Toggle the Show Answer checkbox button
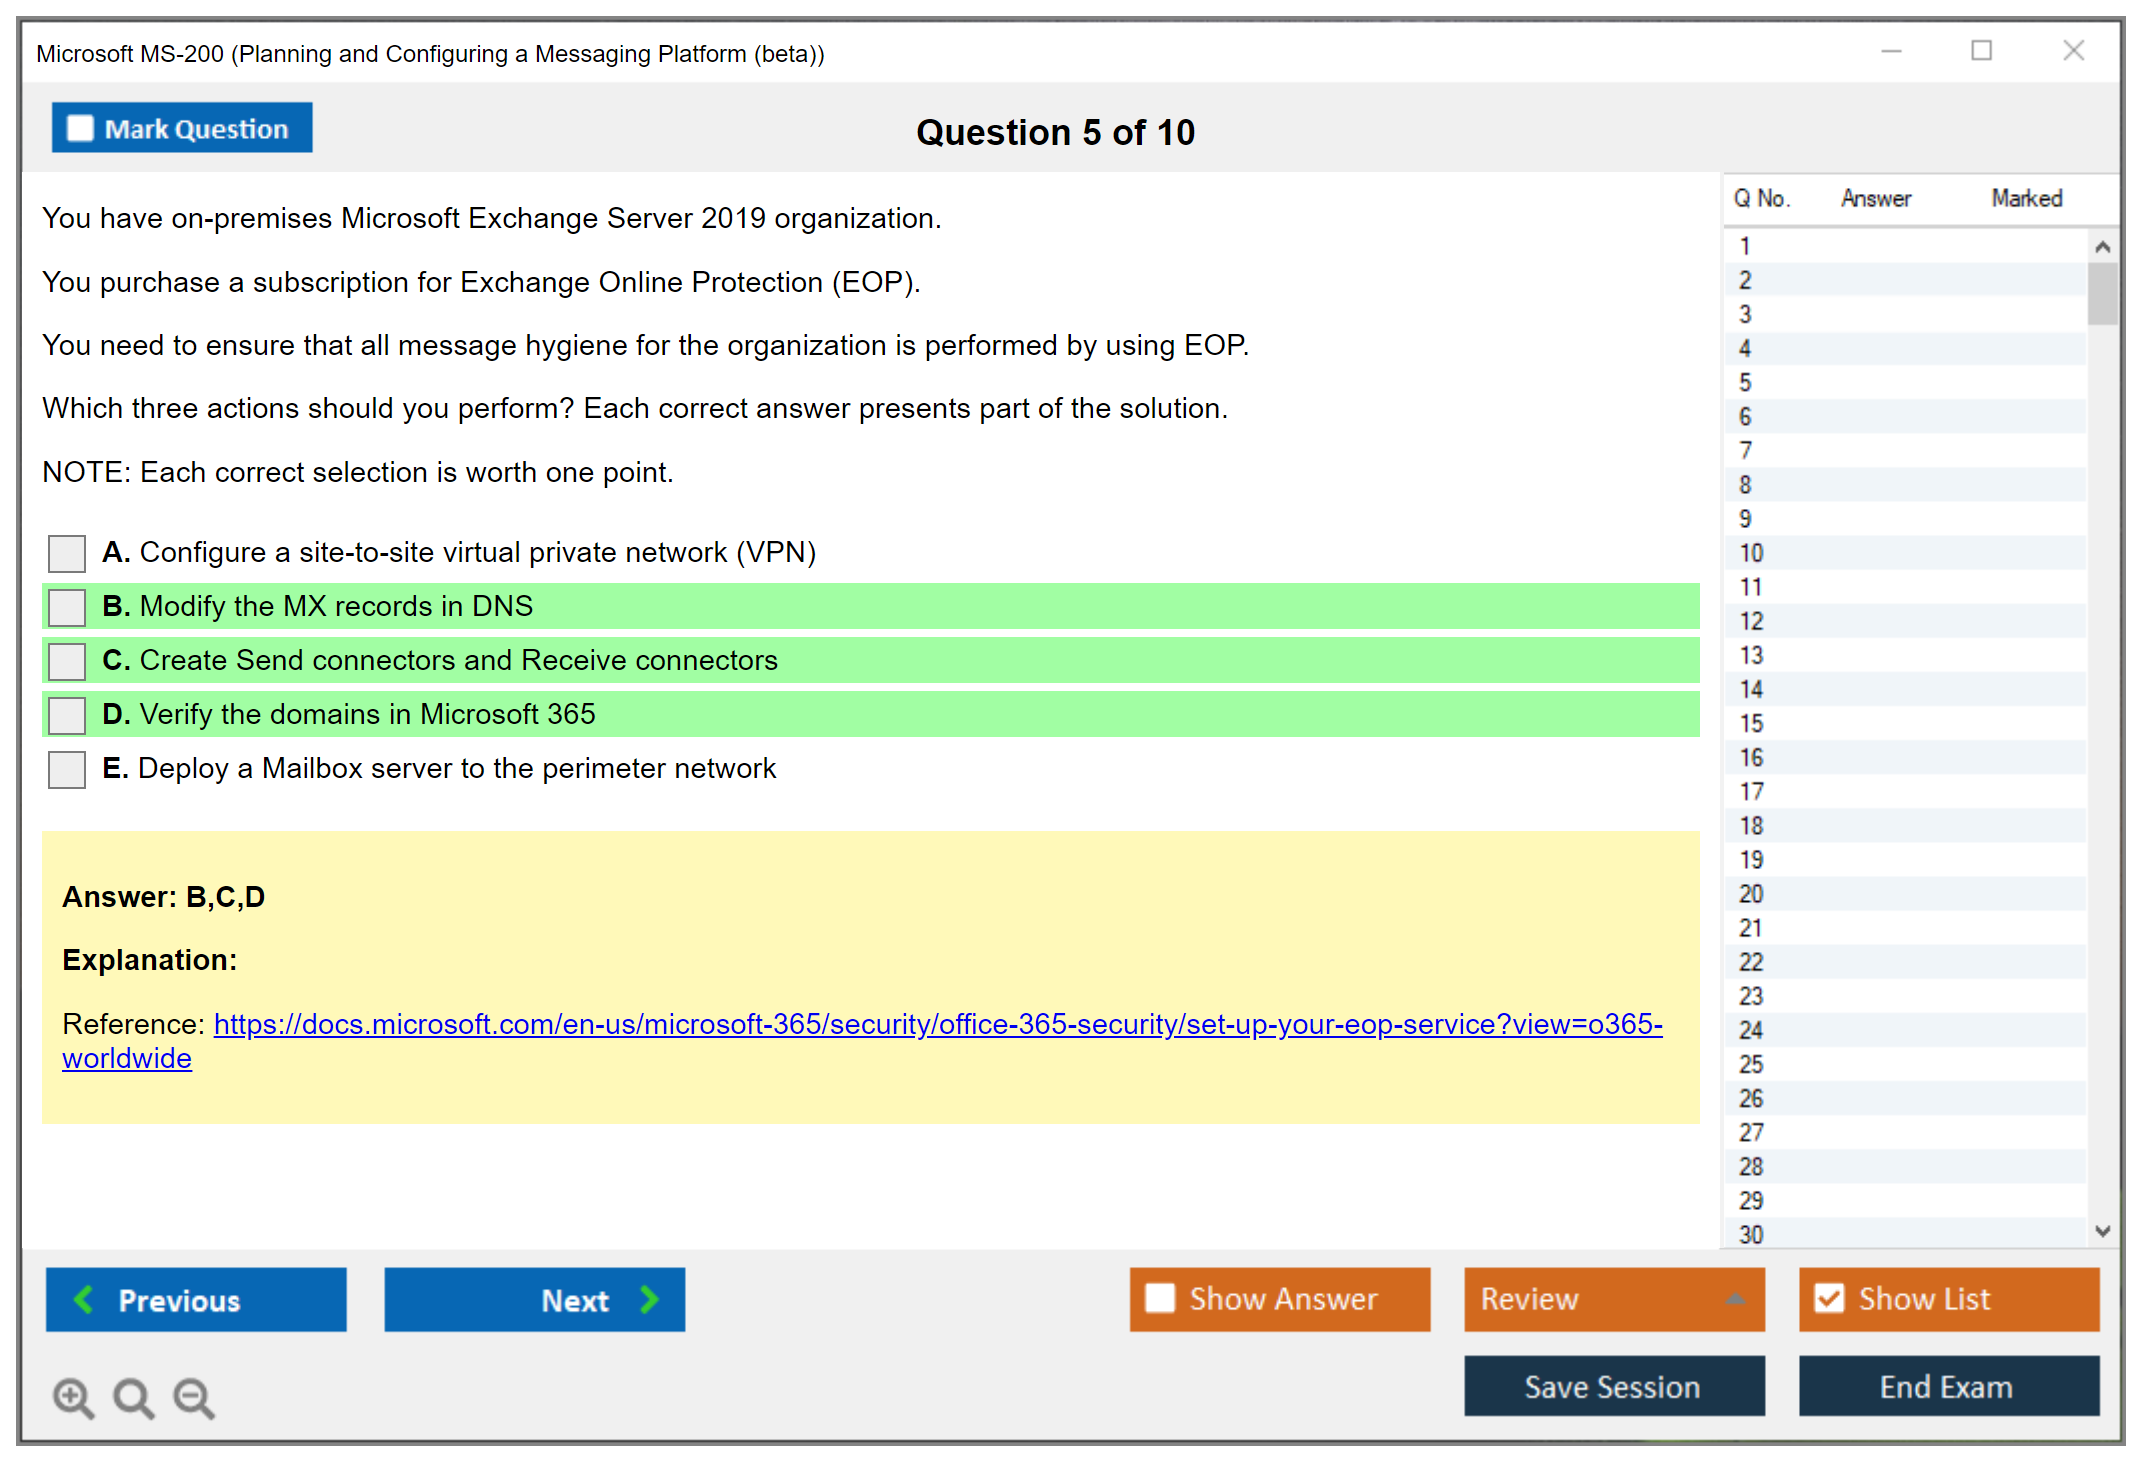This screenshot has width=2150, height=1470. pyautogui.click(x=1160, y=1298)
